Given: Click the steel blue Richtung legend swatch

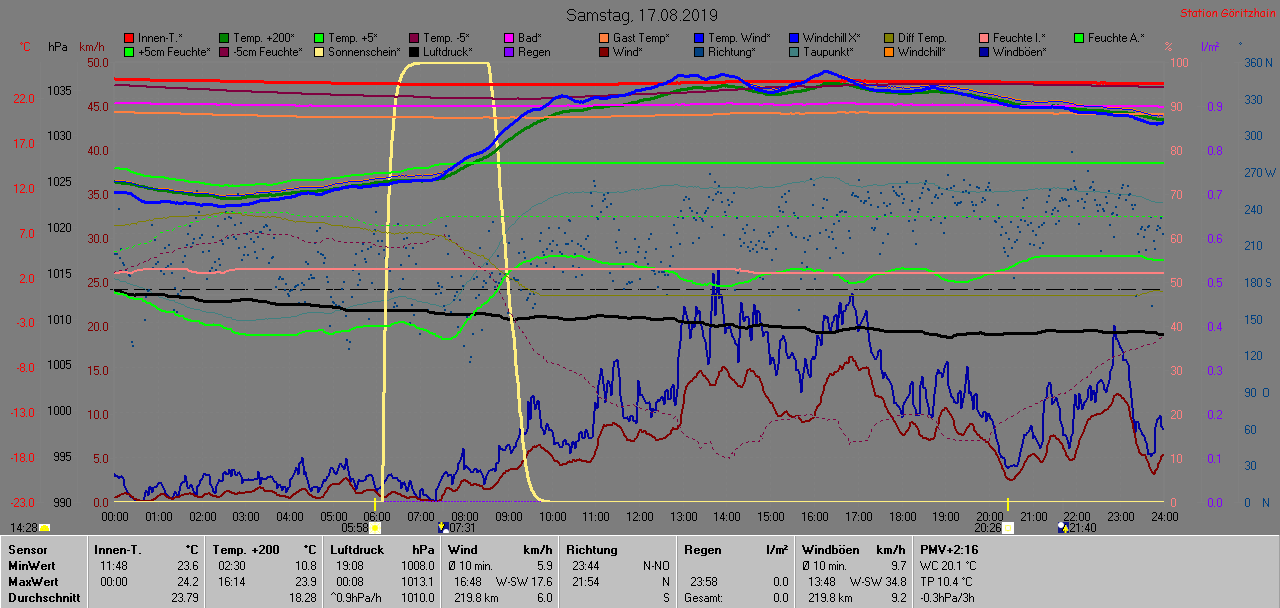Looking at the screenshot, I should (x=699, y=51).
